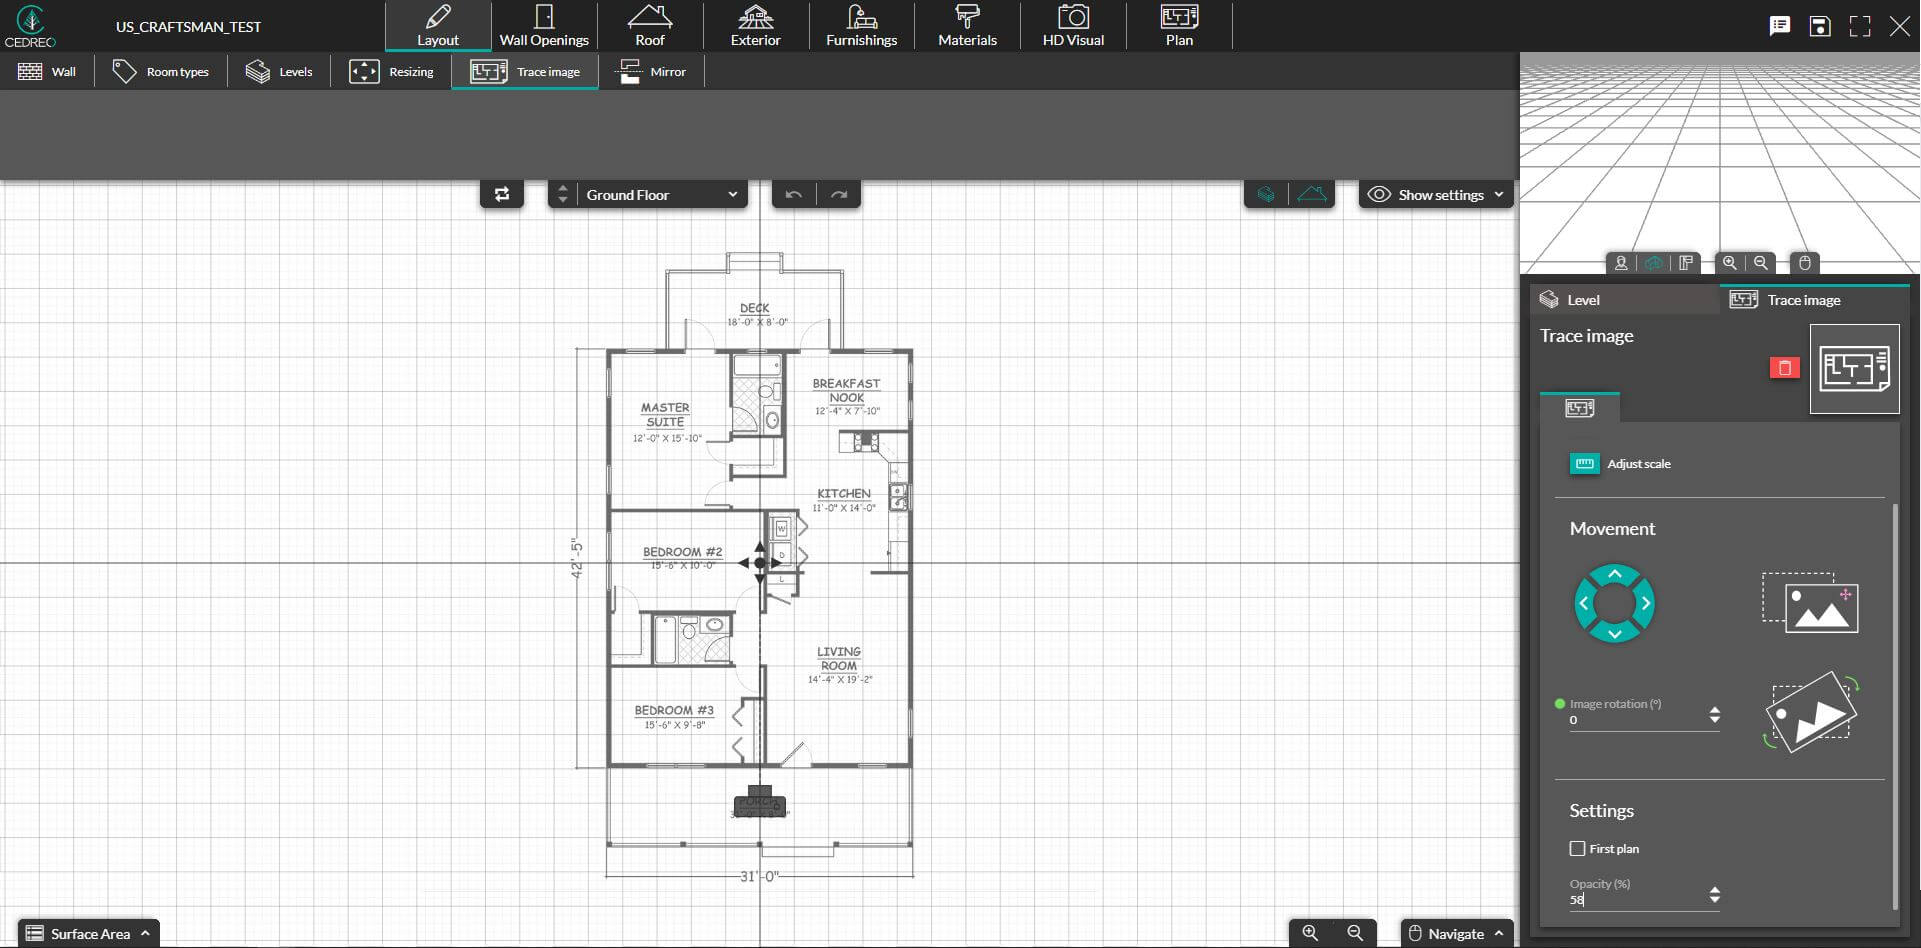This screenshot has height=948, width=1921.
Task: Toggle levels overlay visibility
Action: point(1265,194)
